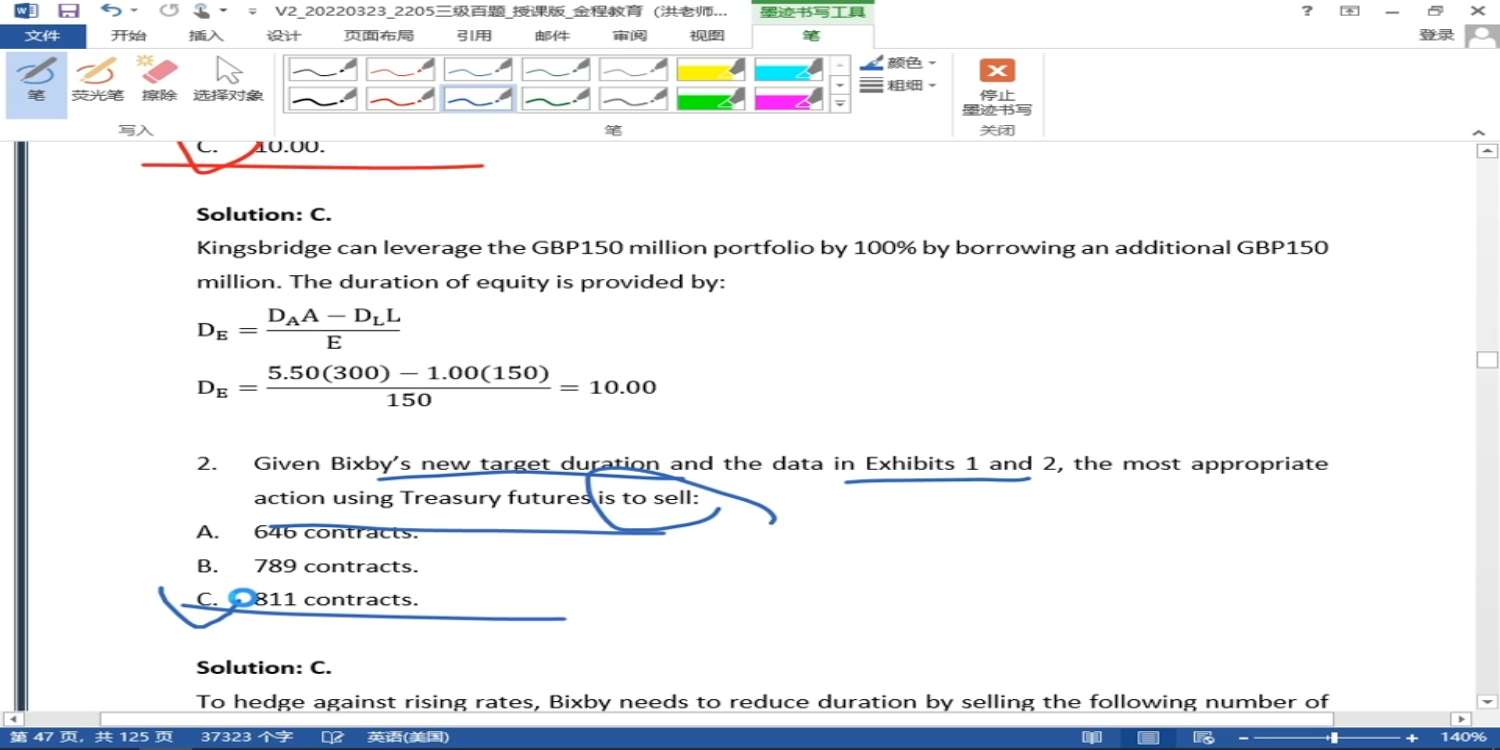Screen dimensions: 1500x750
Task: Click the Undo arrow in quick access
Action: pos(110,11)
